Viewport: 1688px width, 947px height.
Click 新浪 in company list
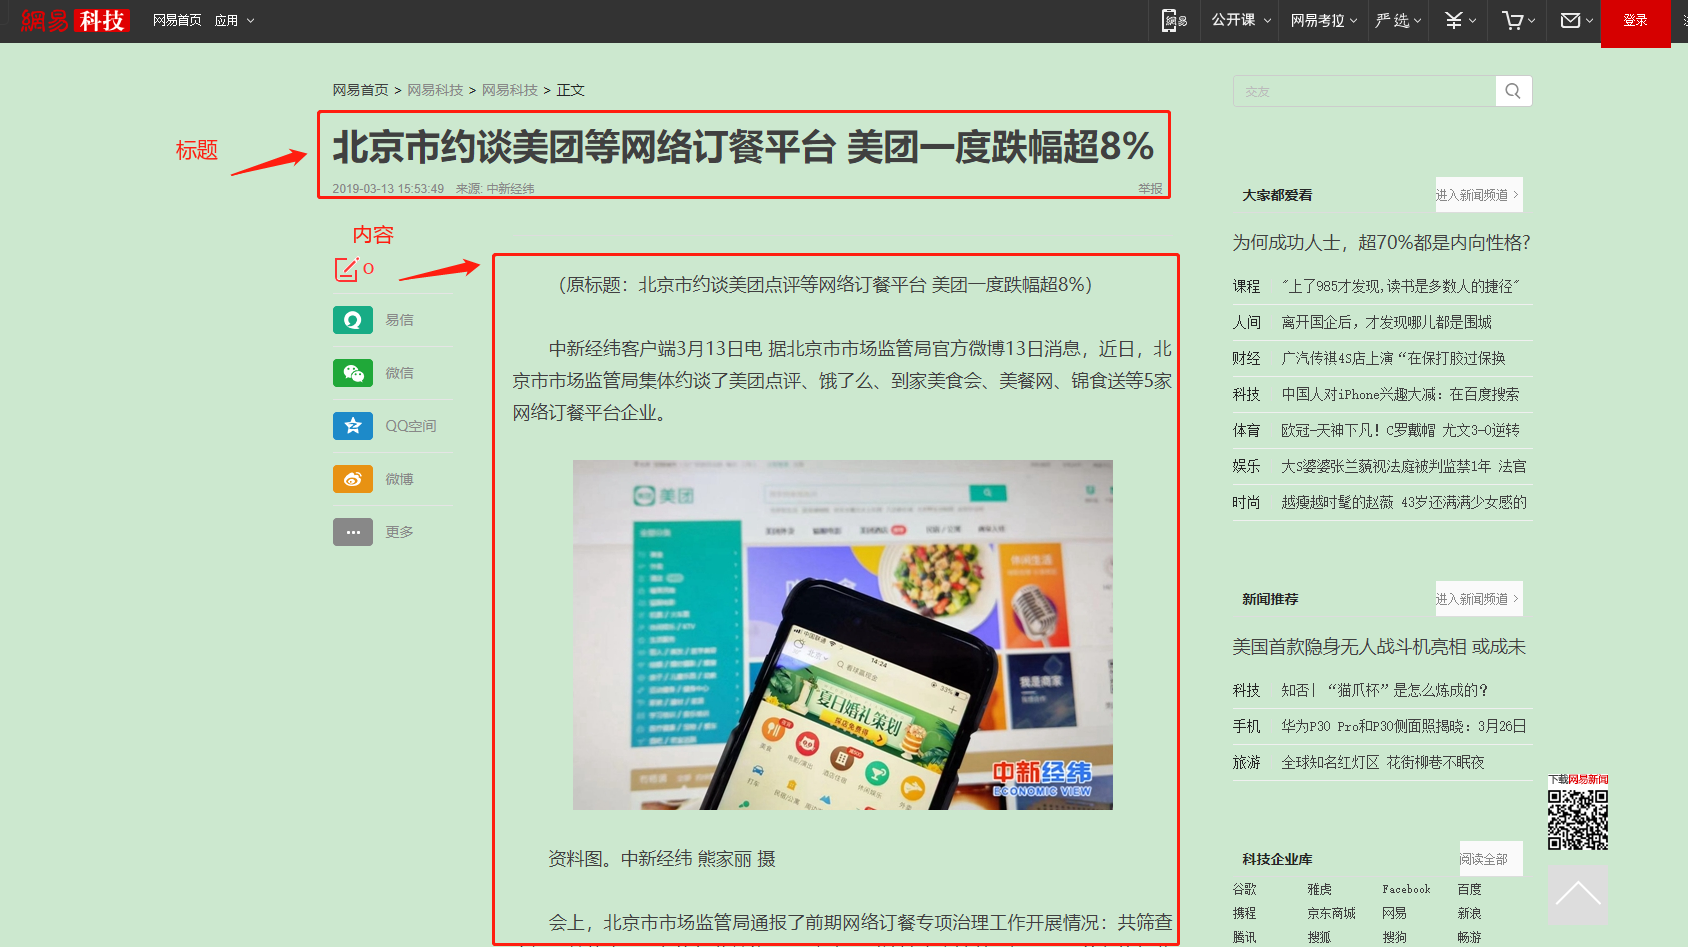(x=1469, y=913)
